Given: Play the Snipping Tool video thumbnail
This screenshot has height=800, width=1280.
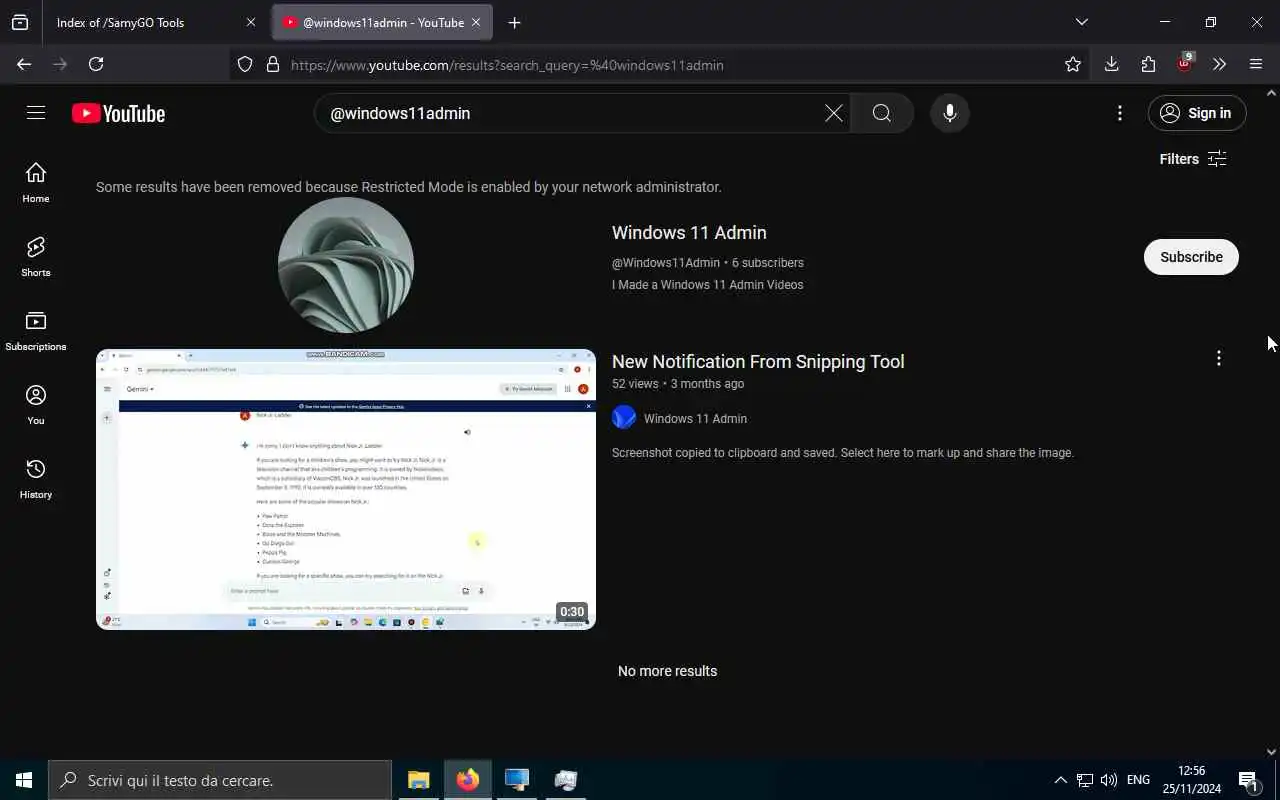Looking at the screenshot, I should (346, 489).
